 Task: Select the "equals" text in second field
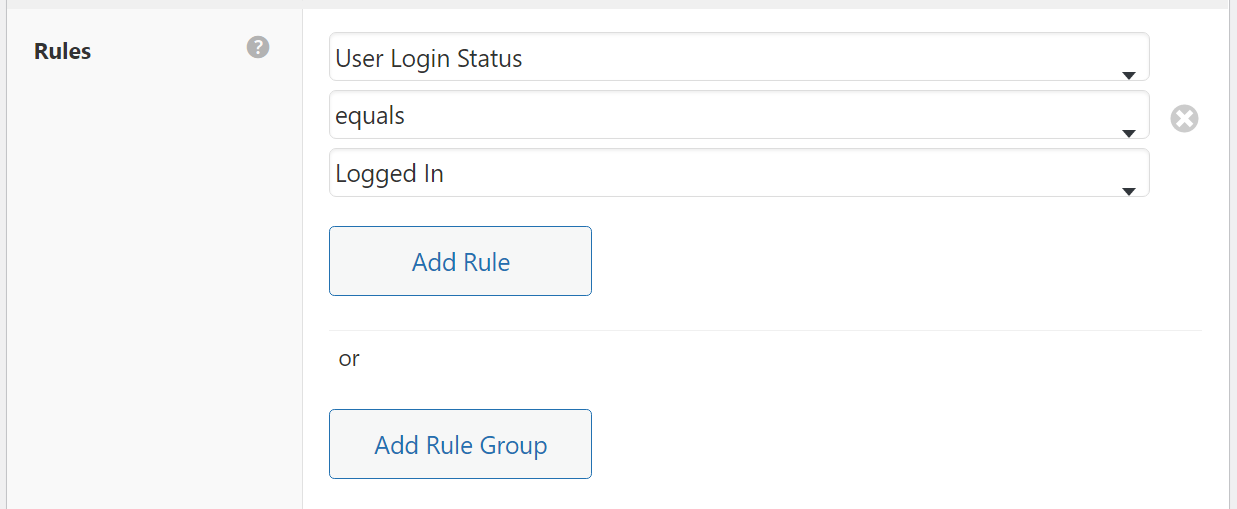pos(370,116)
